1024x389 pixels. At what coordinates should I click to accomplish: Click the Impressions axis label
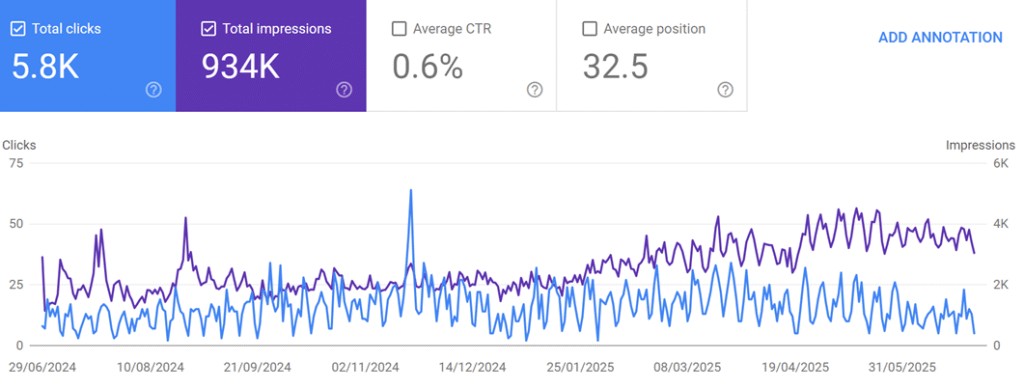(x=980, y=145)
